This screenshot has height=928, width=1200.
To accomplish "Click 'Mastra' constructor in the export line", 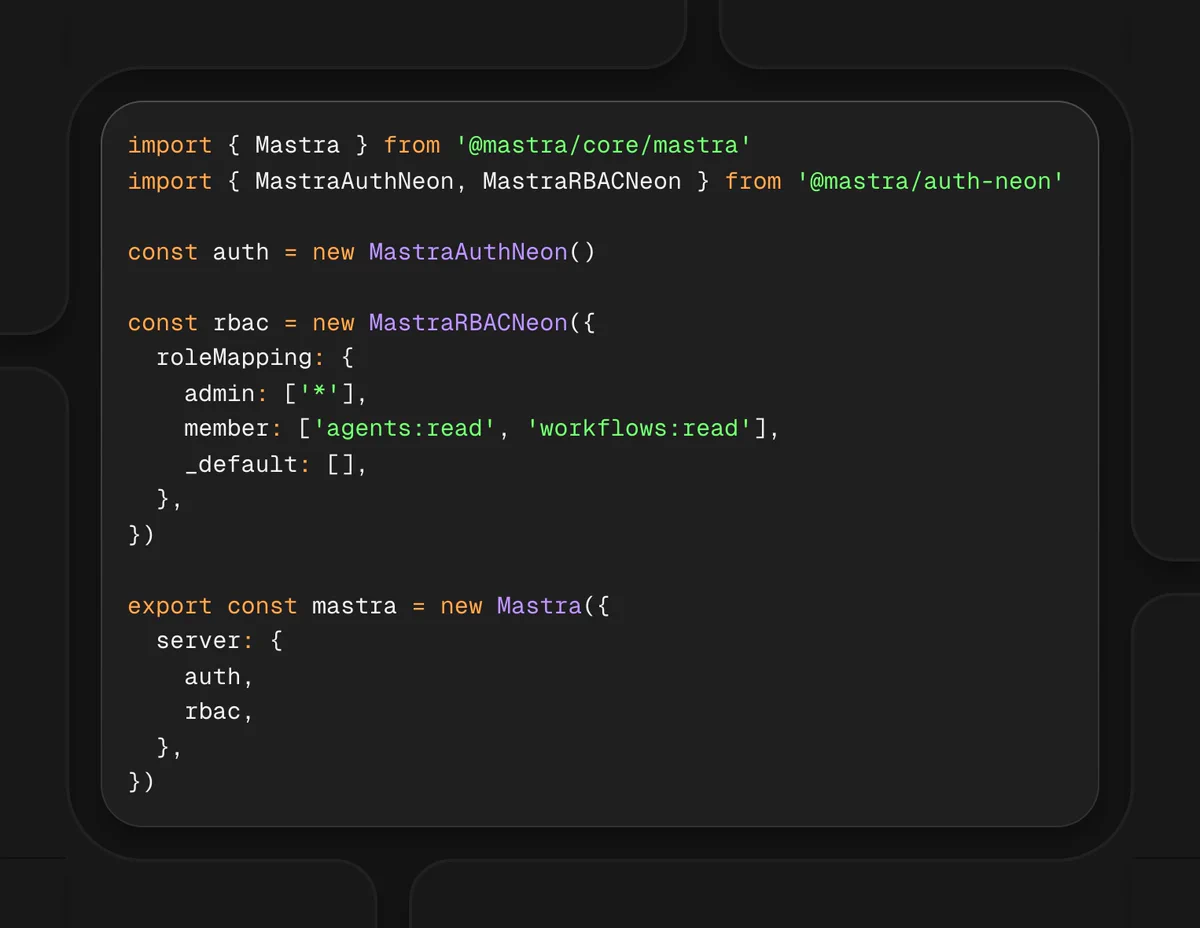I will coord(539,606).
